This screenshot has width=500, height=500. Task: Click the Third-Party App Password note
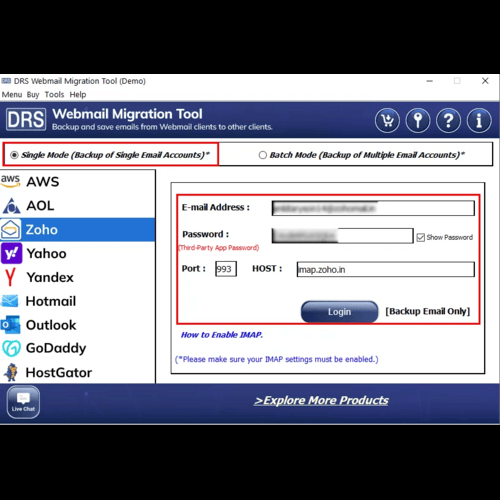[219, 248]
